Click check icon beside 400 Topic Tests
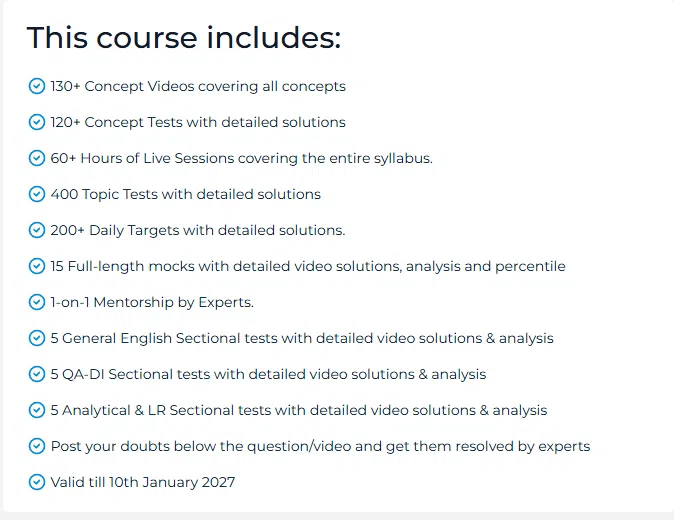 coord(37,194)
